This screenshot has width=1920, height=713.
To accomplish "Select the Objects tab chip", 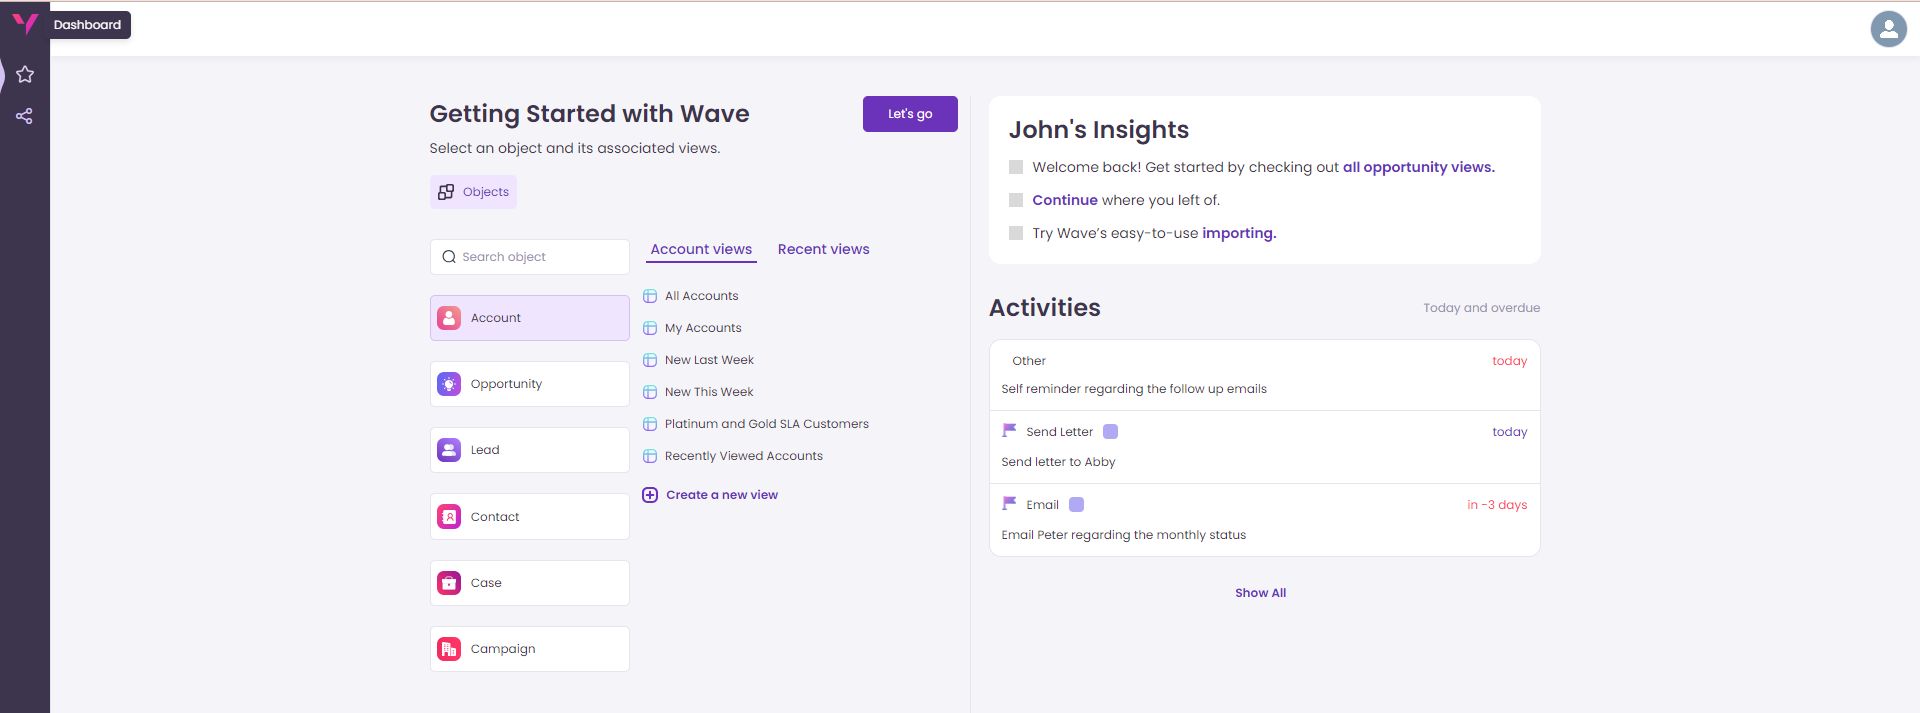I will tap(473, 192).
